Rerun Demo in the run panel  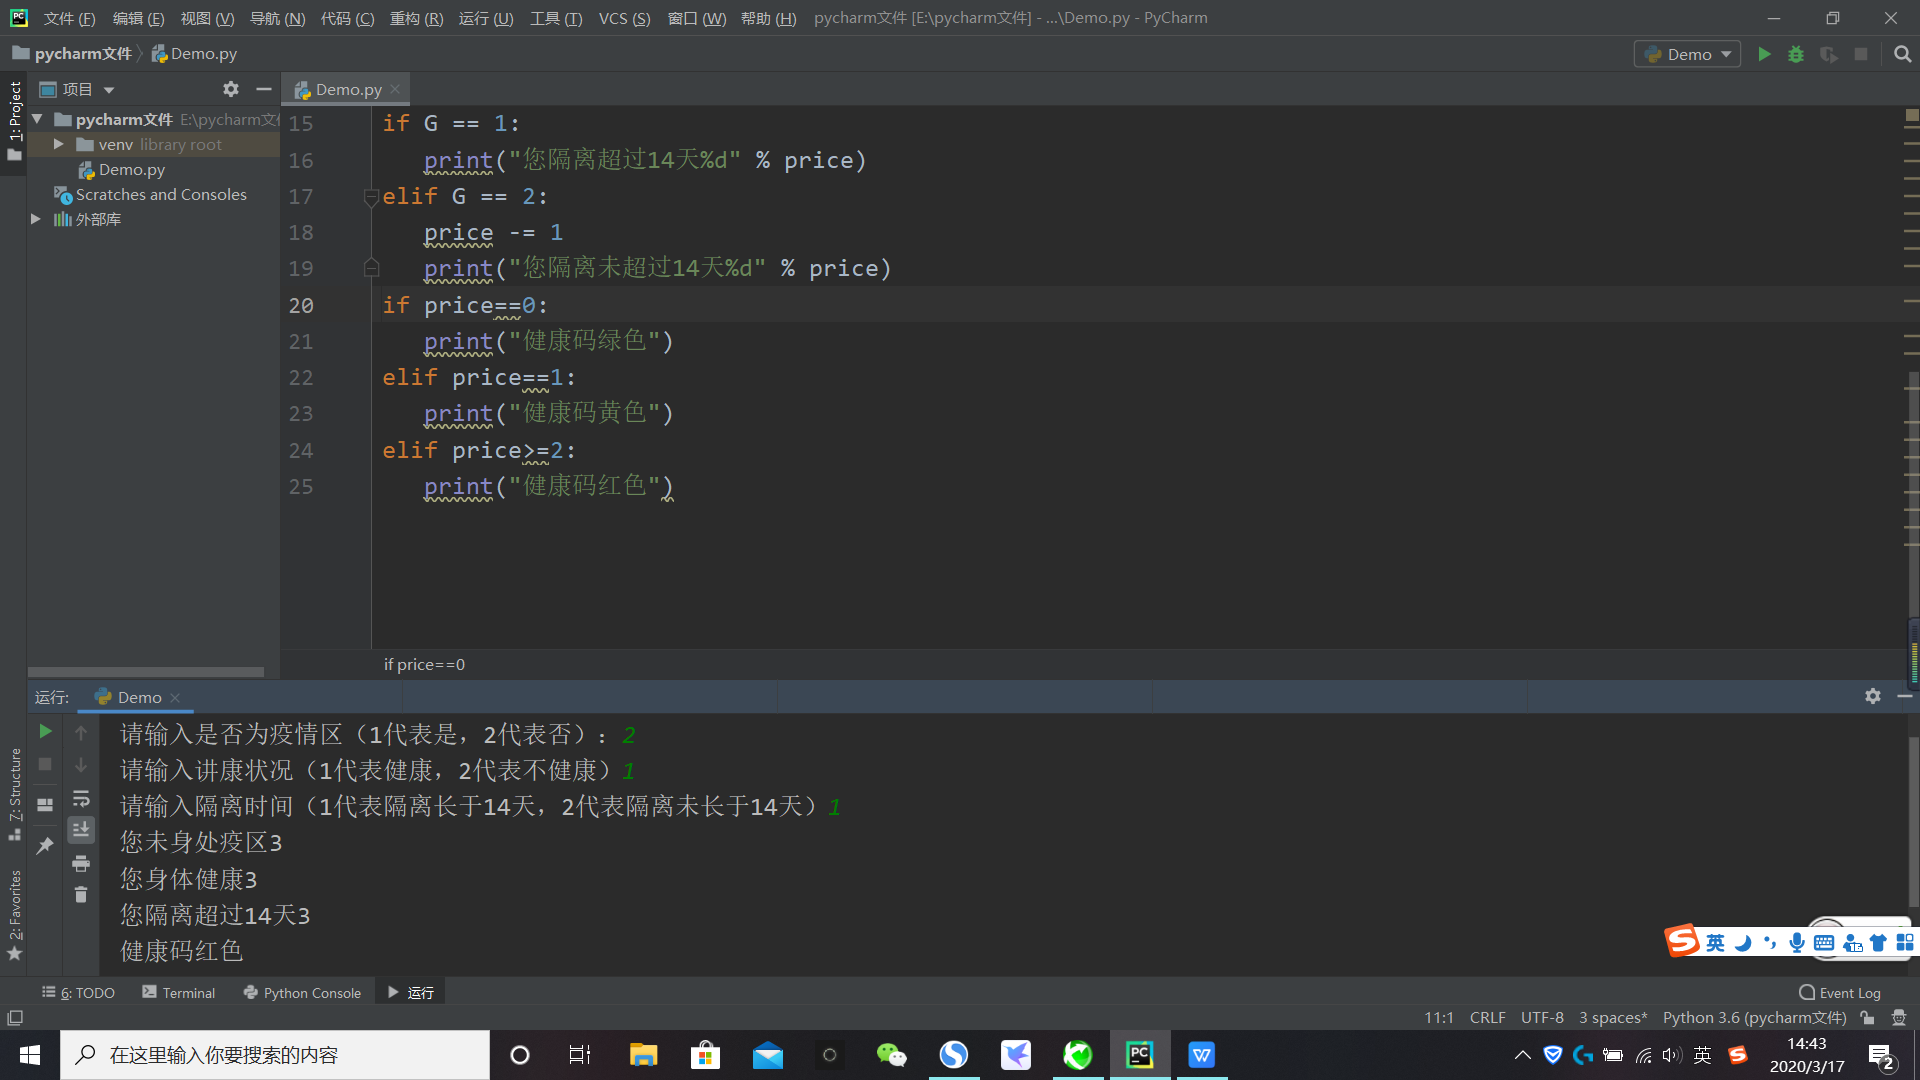coord(45,732)
